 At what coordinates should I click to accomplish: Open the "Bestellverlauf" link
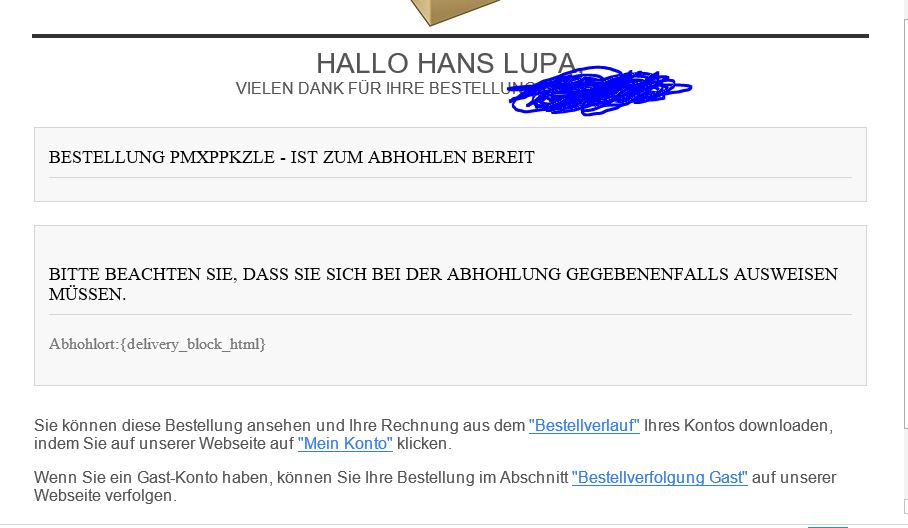tap(584, 426)
